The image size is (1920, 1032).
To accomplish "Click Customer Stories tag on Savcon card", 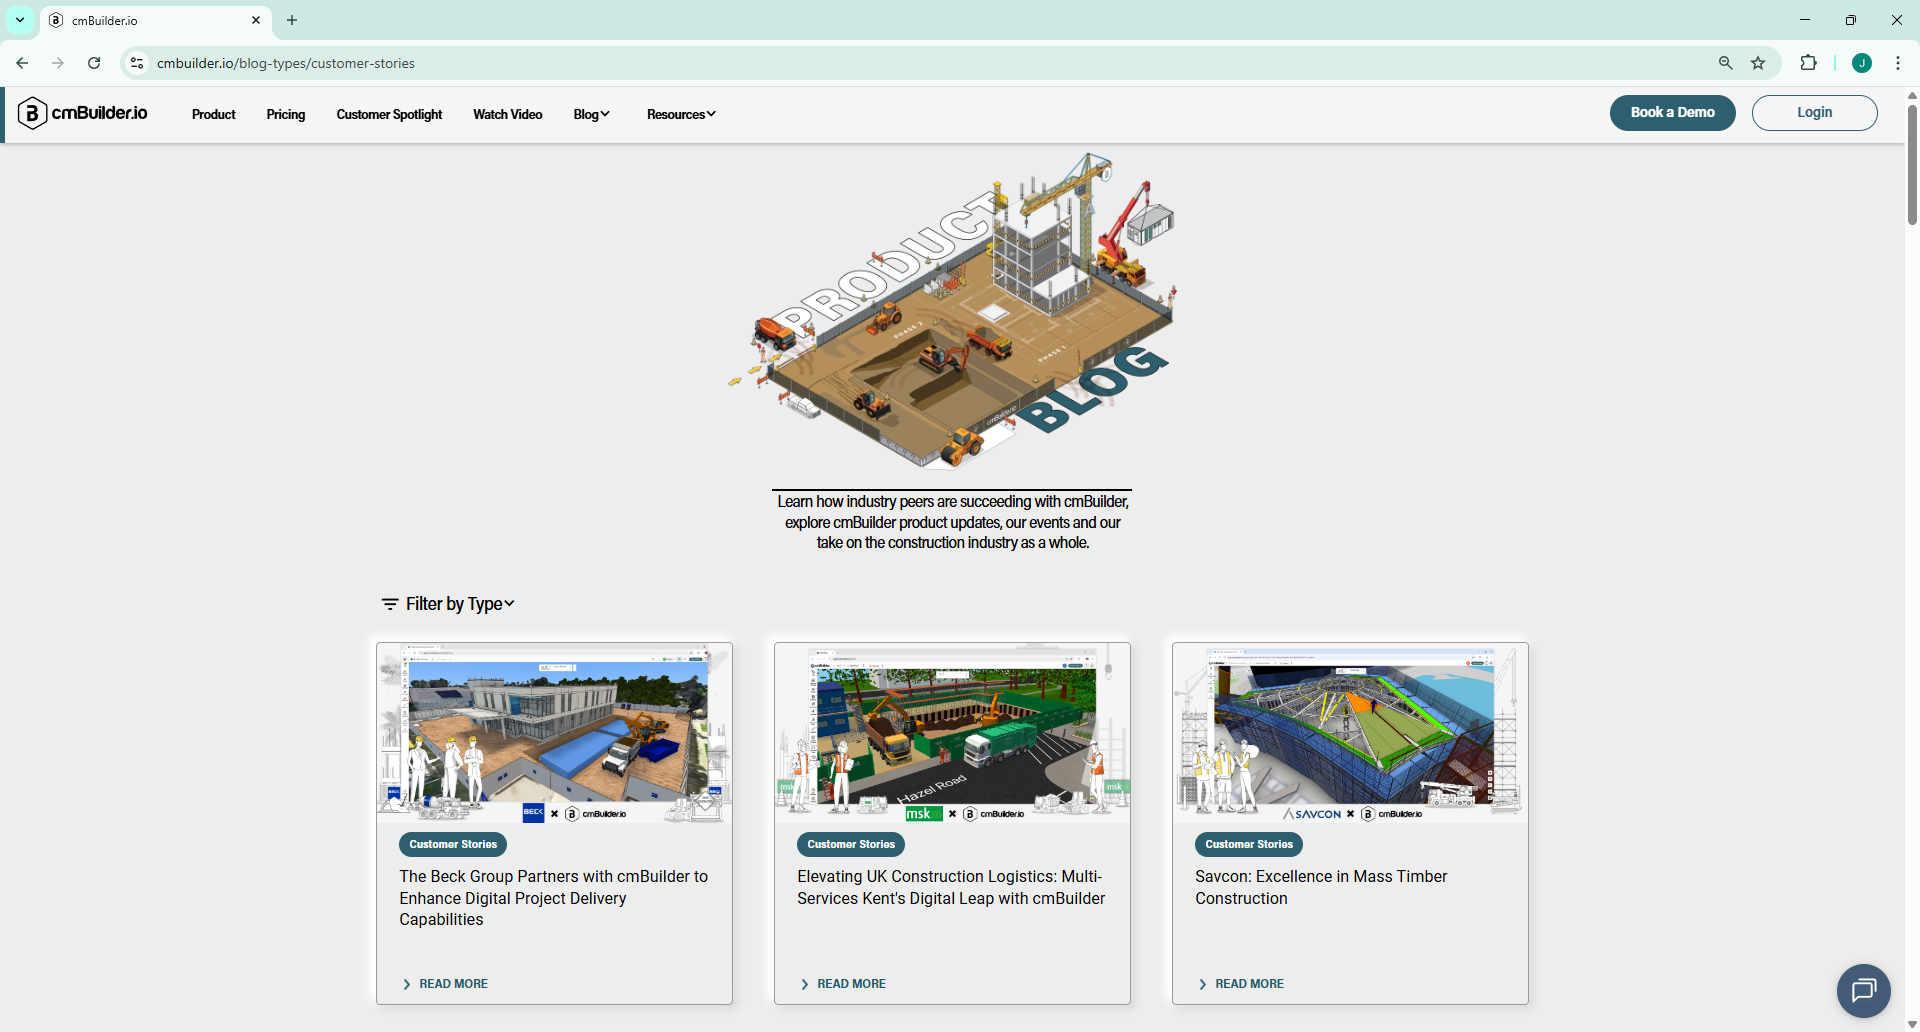I will pos(1249,845).
